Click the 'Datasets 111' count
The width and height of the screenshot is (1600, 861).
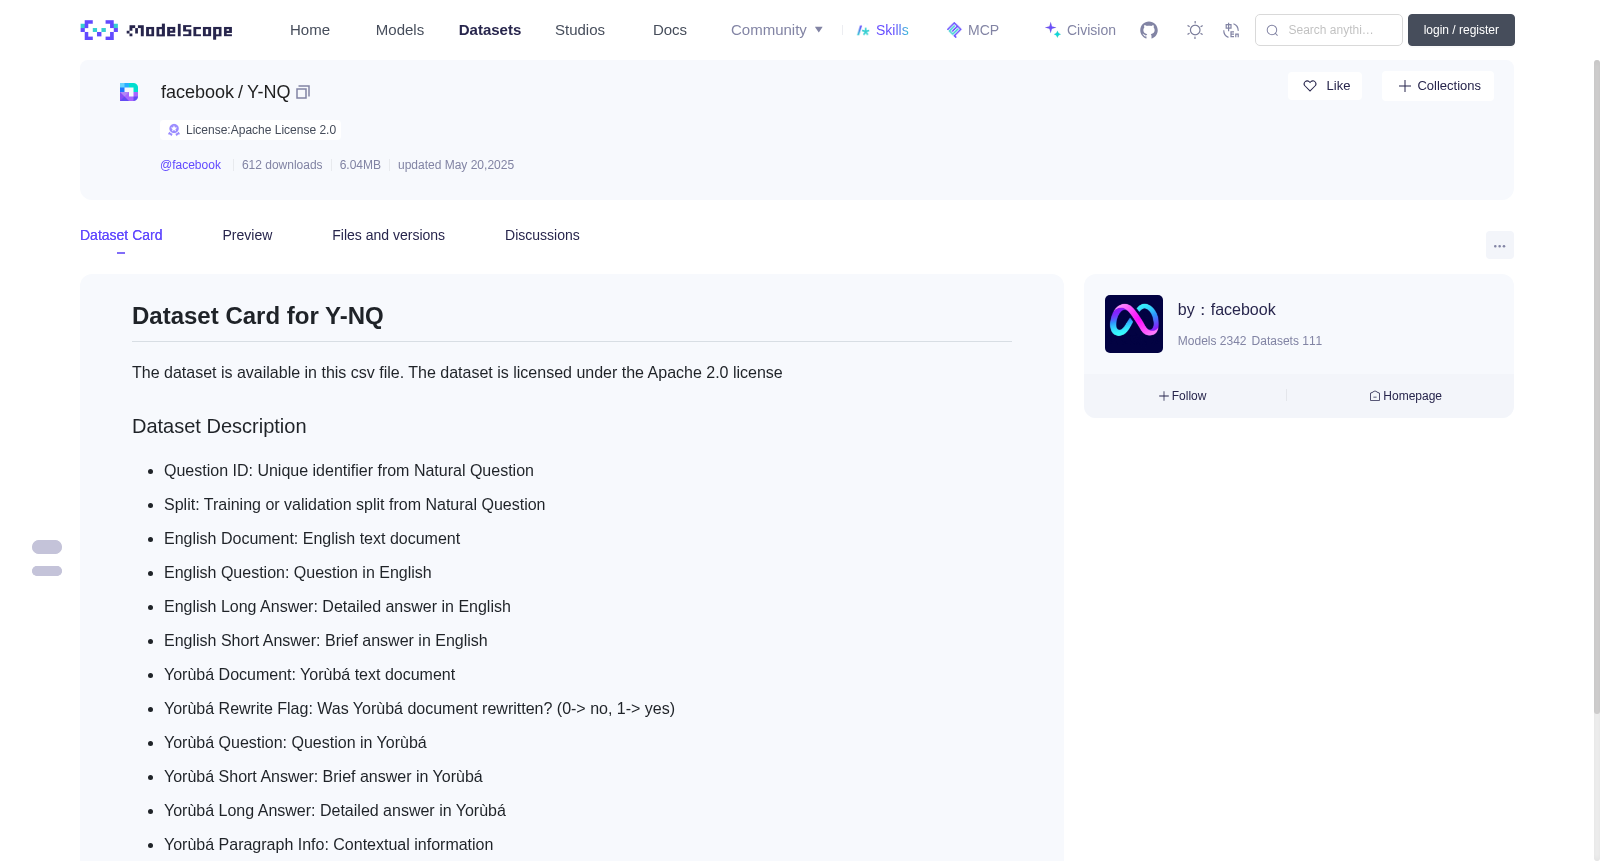click(1287, 341)
